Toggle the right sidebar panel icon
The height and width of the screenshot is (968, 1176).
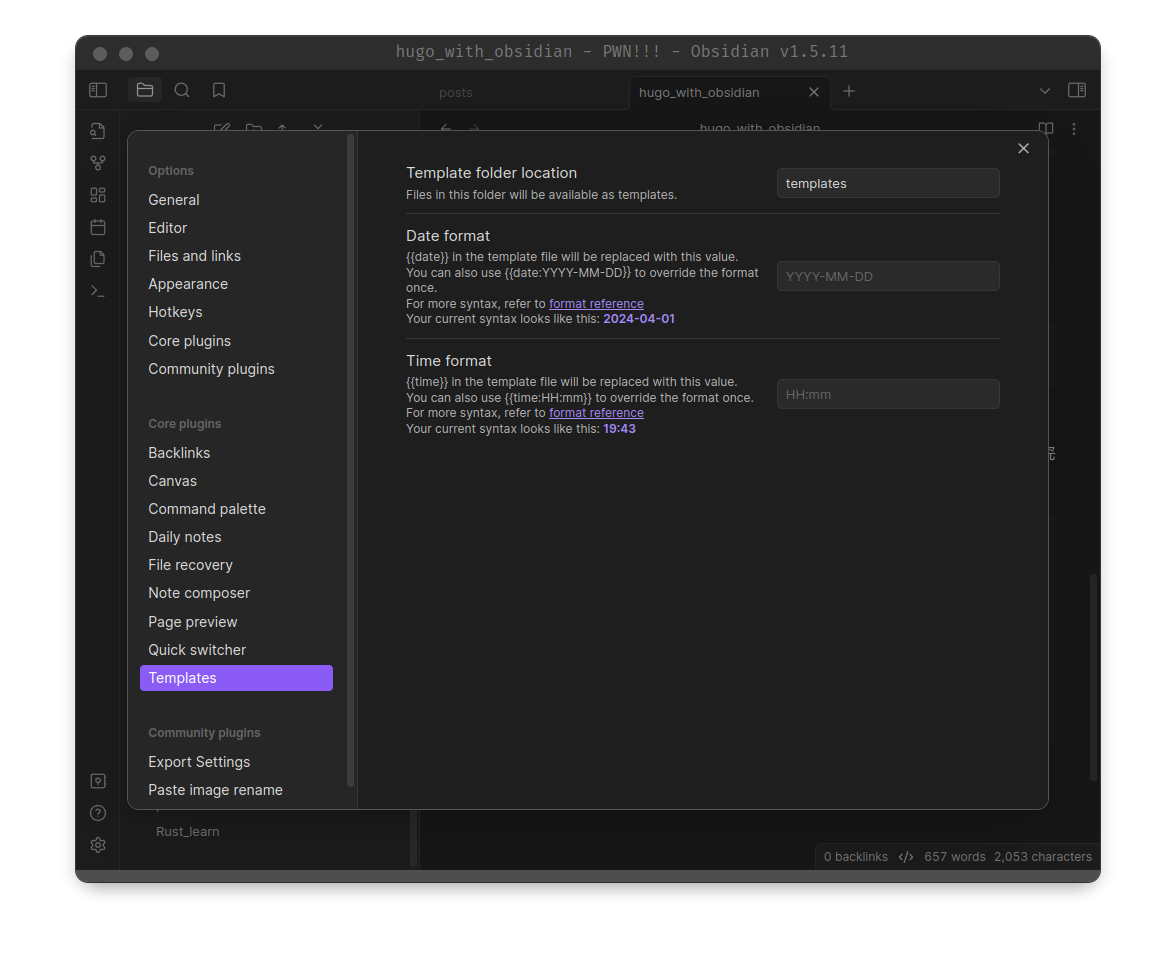click(1077, 90)
